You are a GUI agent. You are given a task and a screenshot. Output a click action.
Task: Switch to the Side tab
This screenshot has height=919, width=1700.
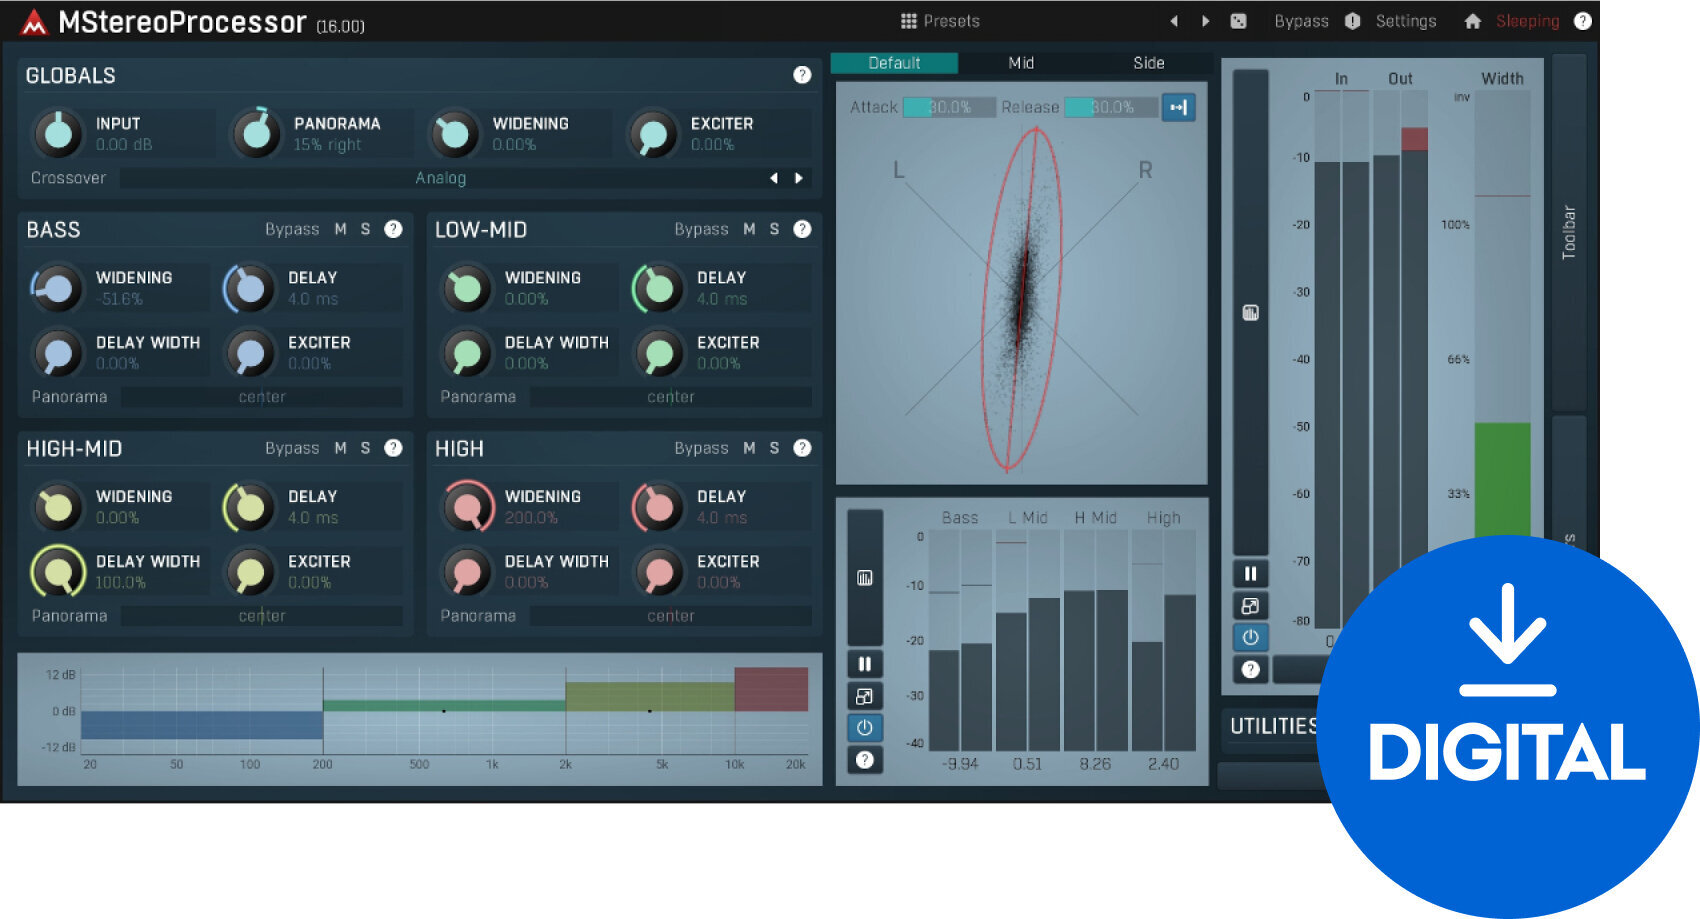click(1148, 63)
